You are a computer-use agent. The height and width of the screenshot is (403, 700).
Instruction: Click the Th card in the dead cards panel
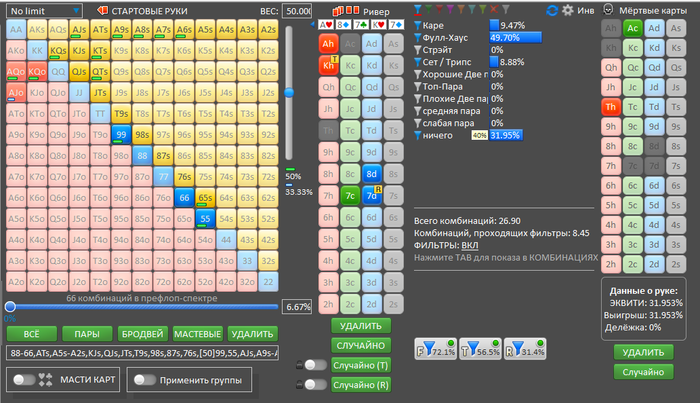tap(611, 107)
